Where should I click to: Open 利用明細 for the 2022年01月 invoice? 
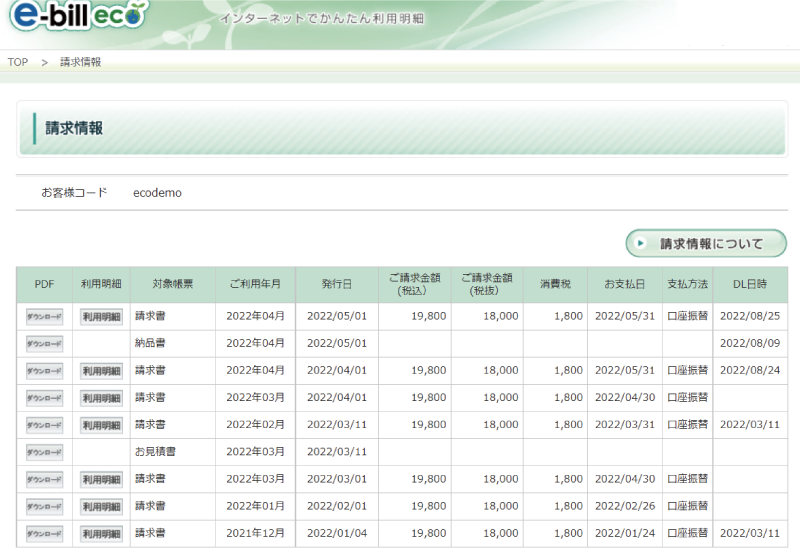(101, 506)
